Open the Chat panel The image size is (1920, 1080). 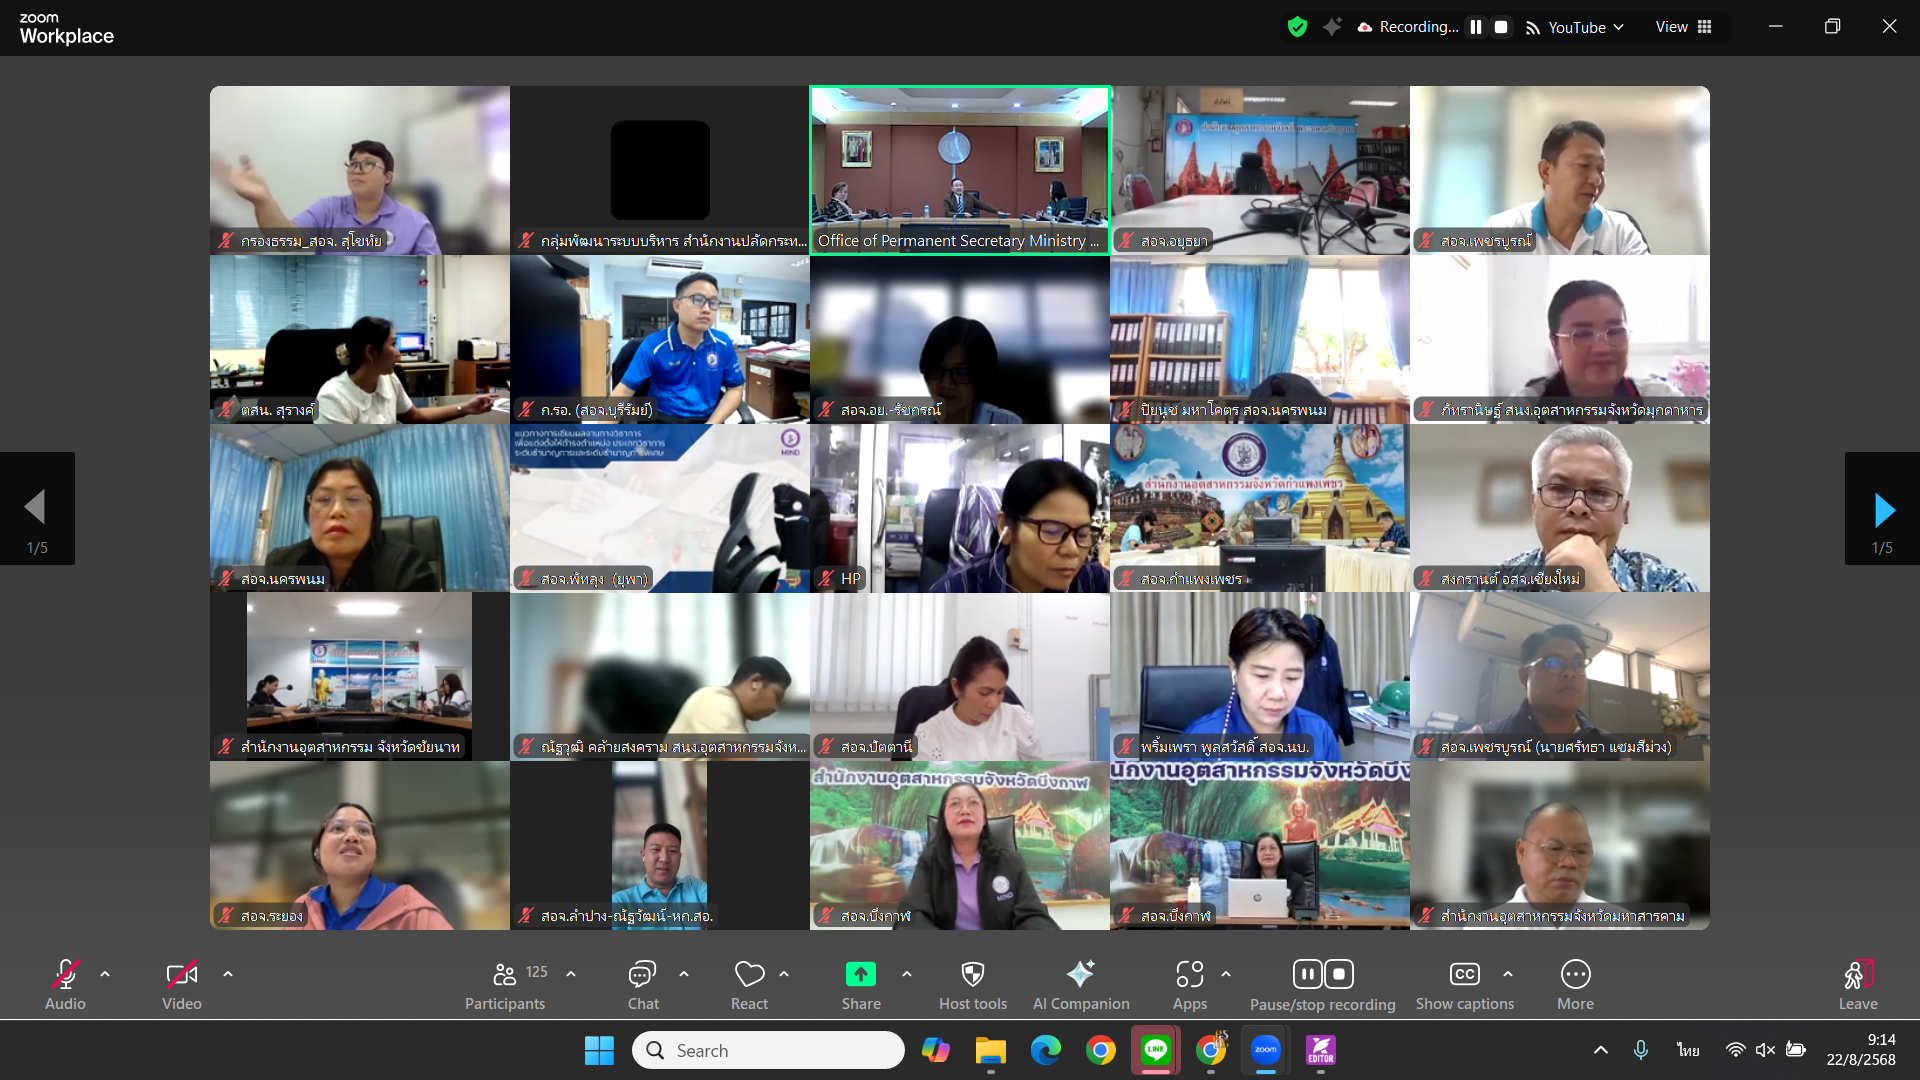[642, 975]
